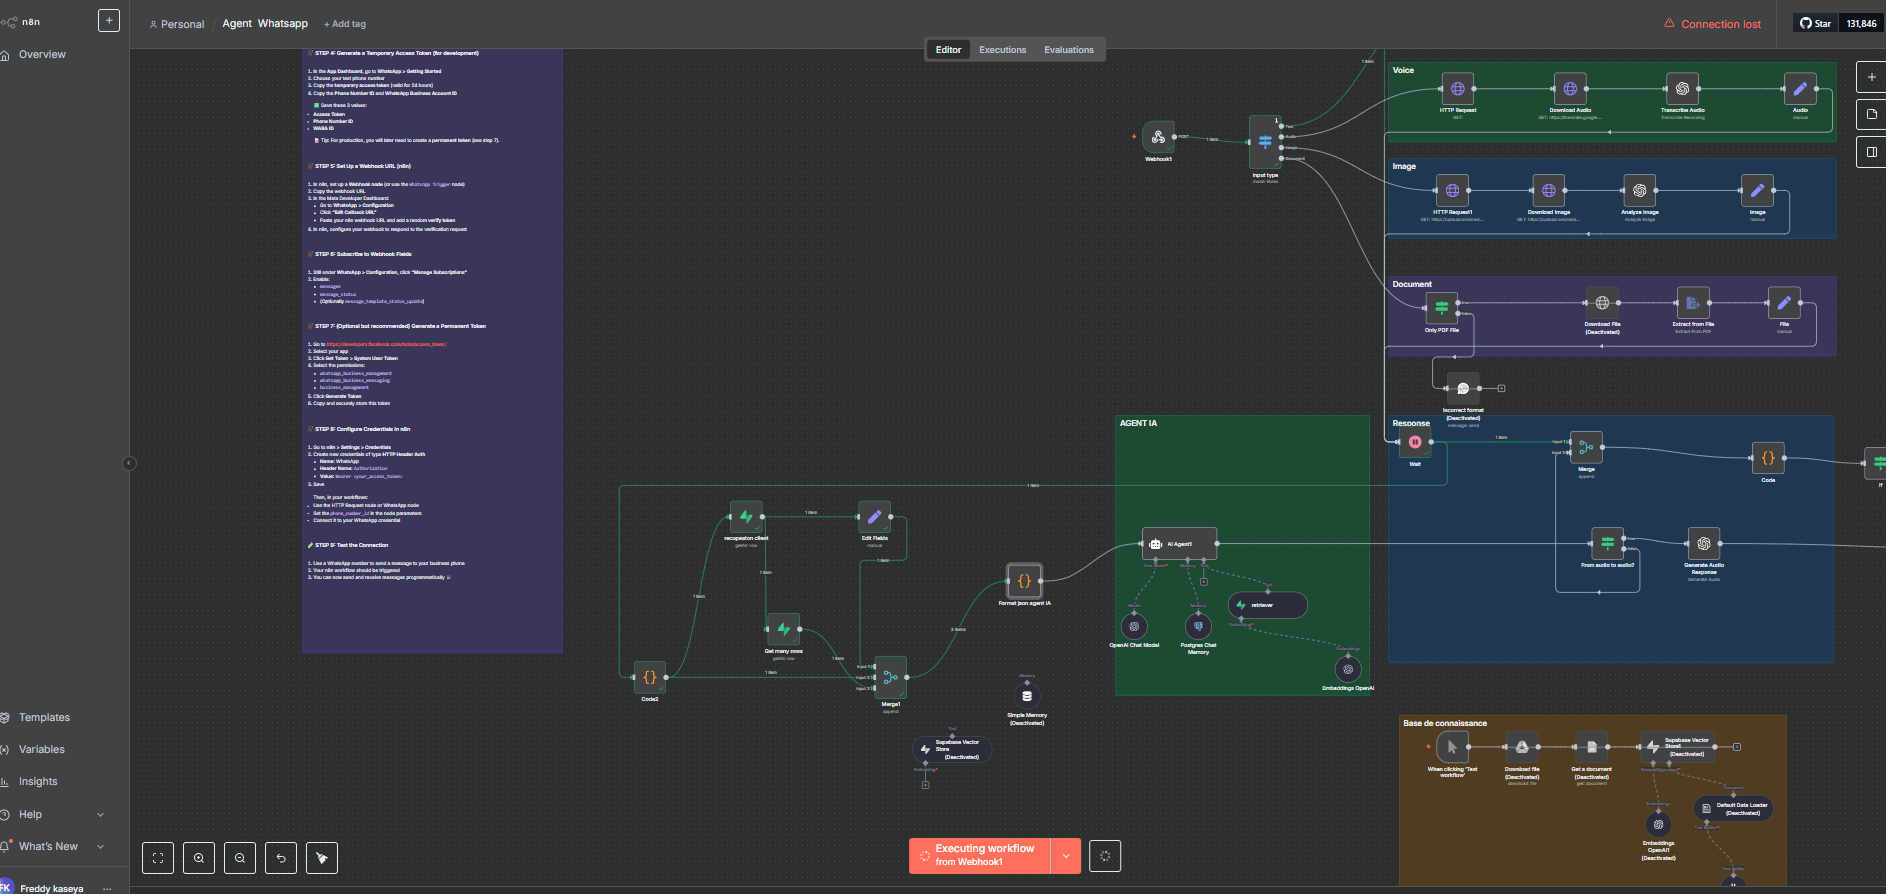1886x894 pixels.
Task: Collapse the left sidebar handle
Action: (x=129, y=463)
